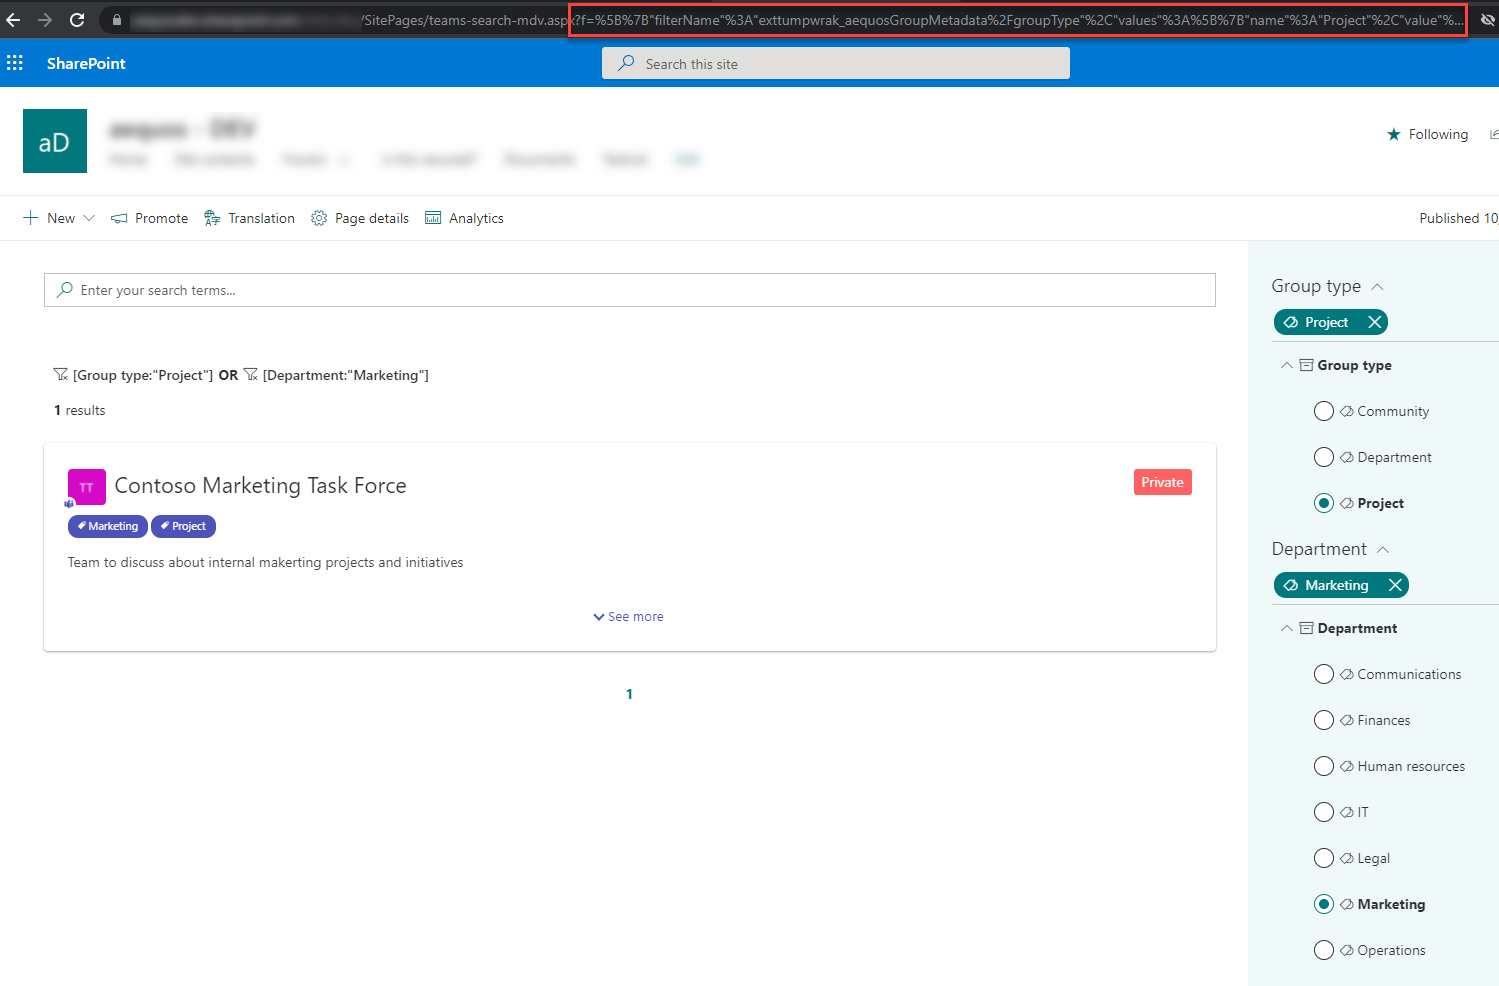Image resolution: width=1499 pixels, height=986 pixels.
Task: Click the TT team avatar icon
Action: point(87,487)
